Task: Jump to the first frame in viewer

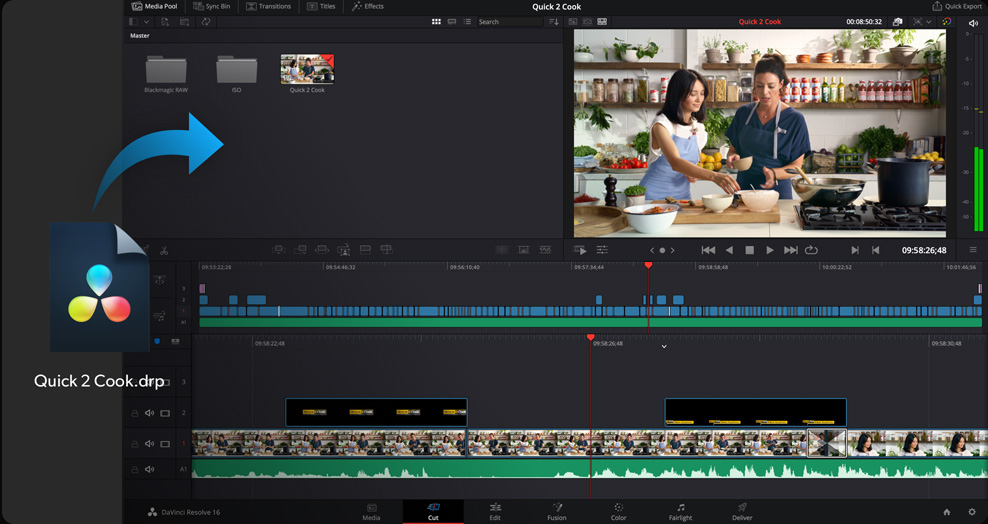Action: point(708,250)
